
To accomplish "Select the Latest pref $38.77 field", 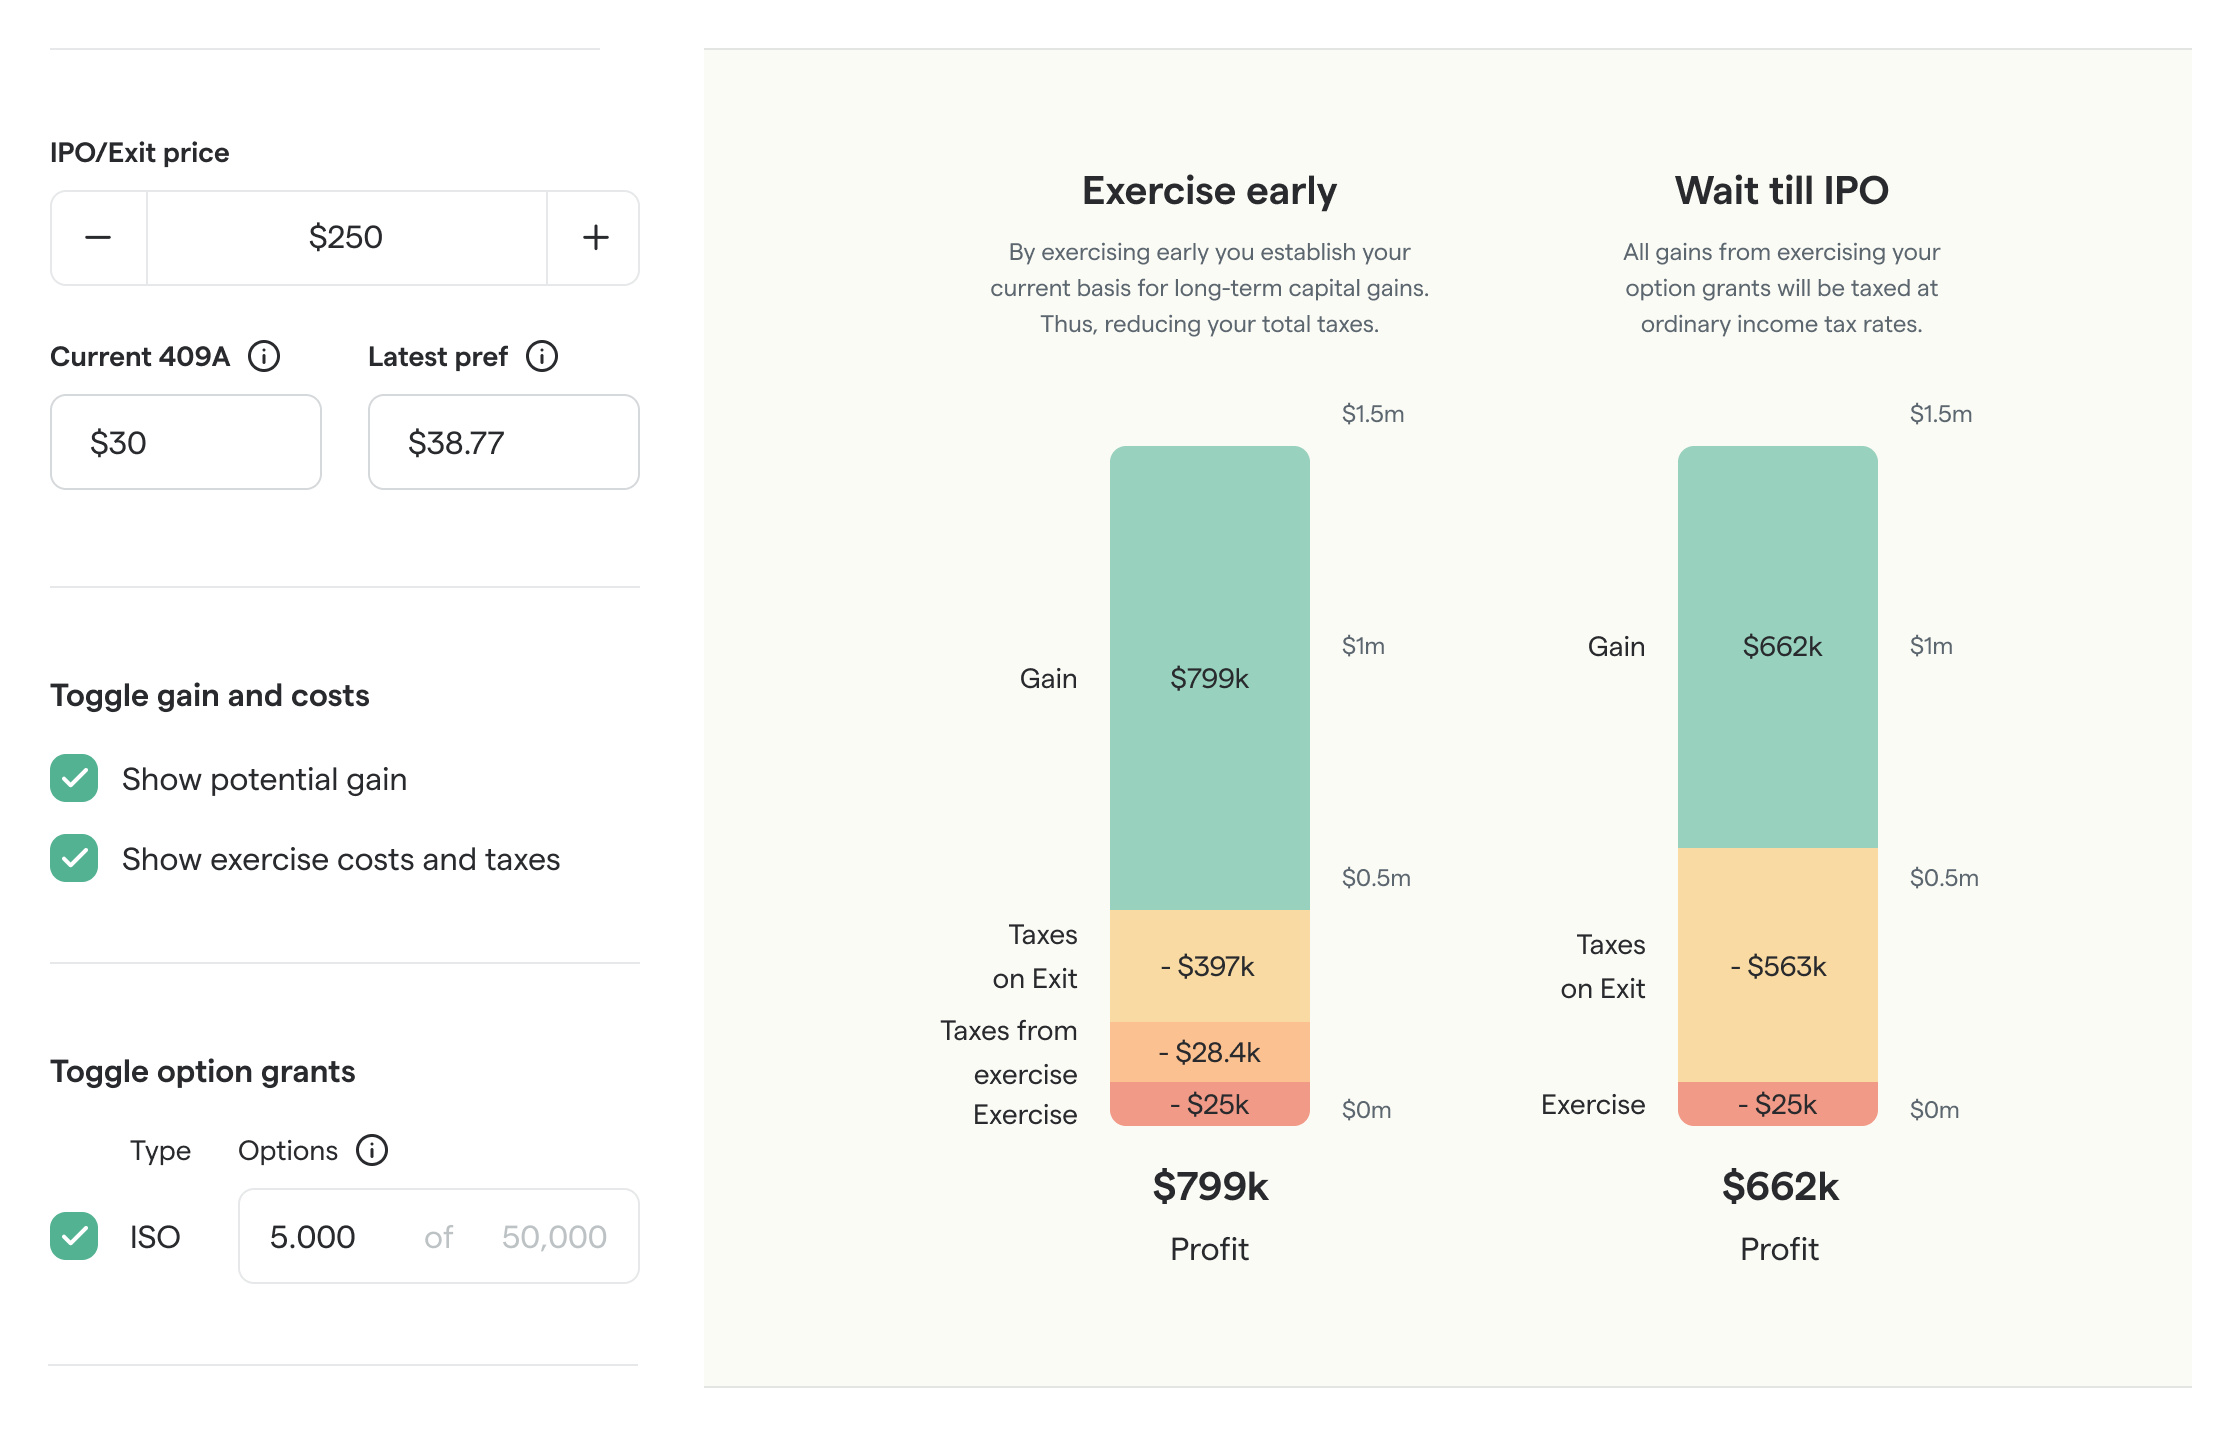I will tap(502, 442).
